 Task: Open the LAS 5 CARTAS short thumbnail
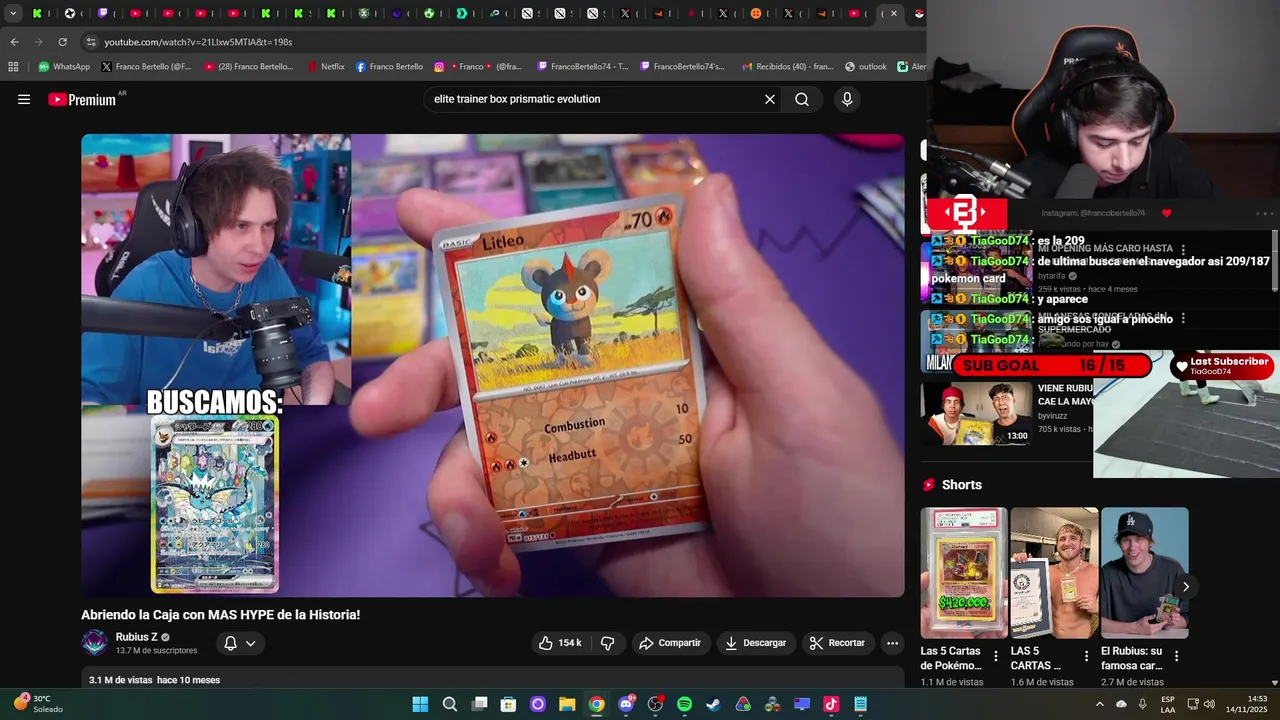point(1054,573)
